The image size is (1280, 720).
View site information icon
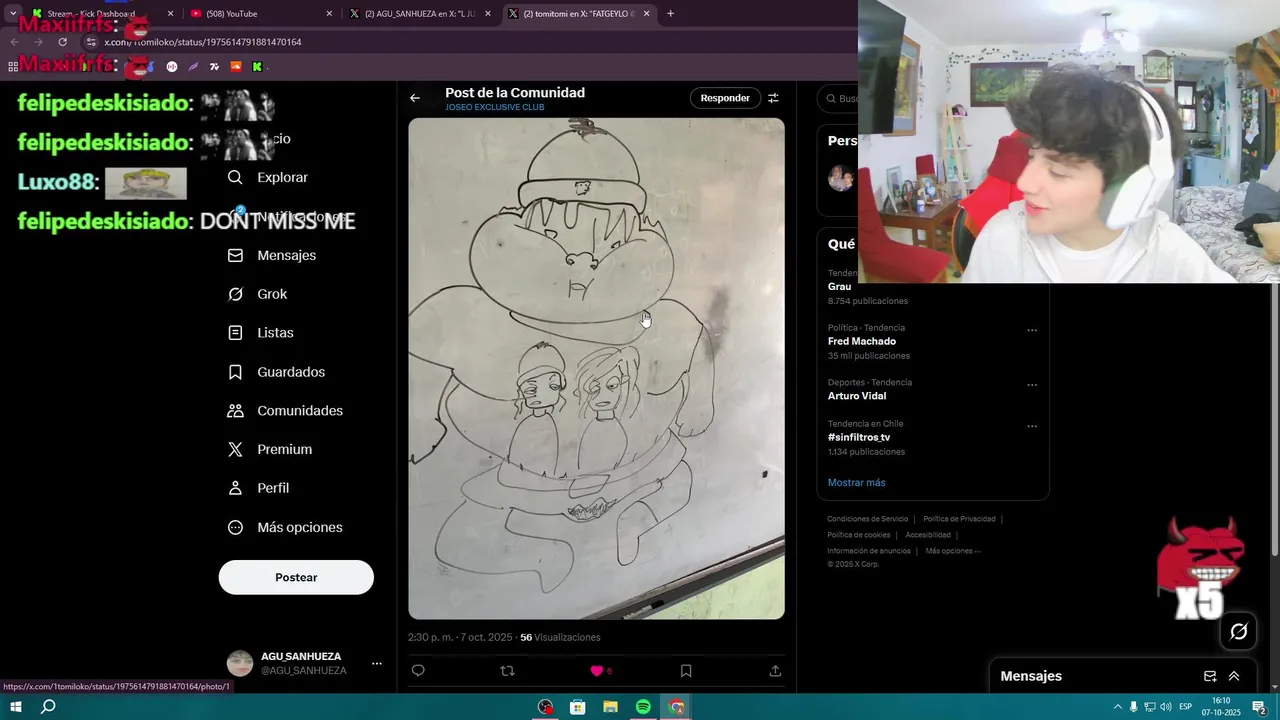coord(92,42)
